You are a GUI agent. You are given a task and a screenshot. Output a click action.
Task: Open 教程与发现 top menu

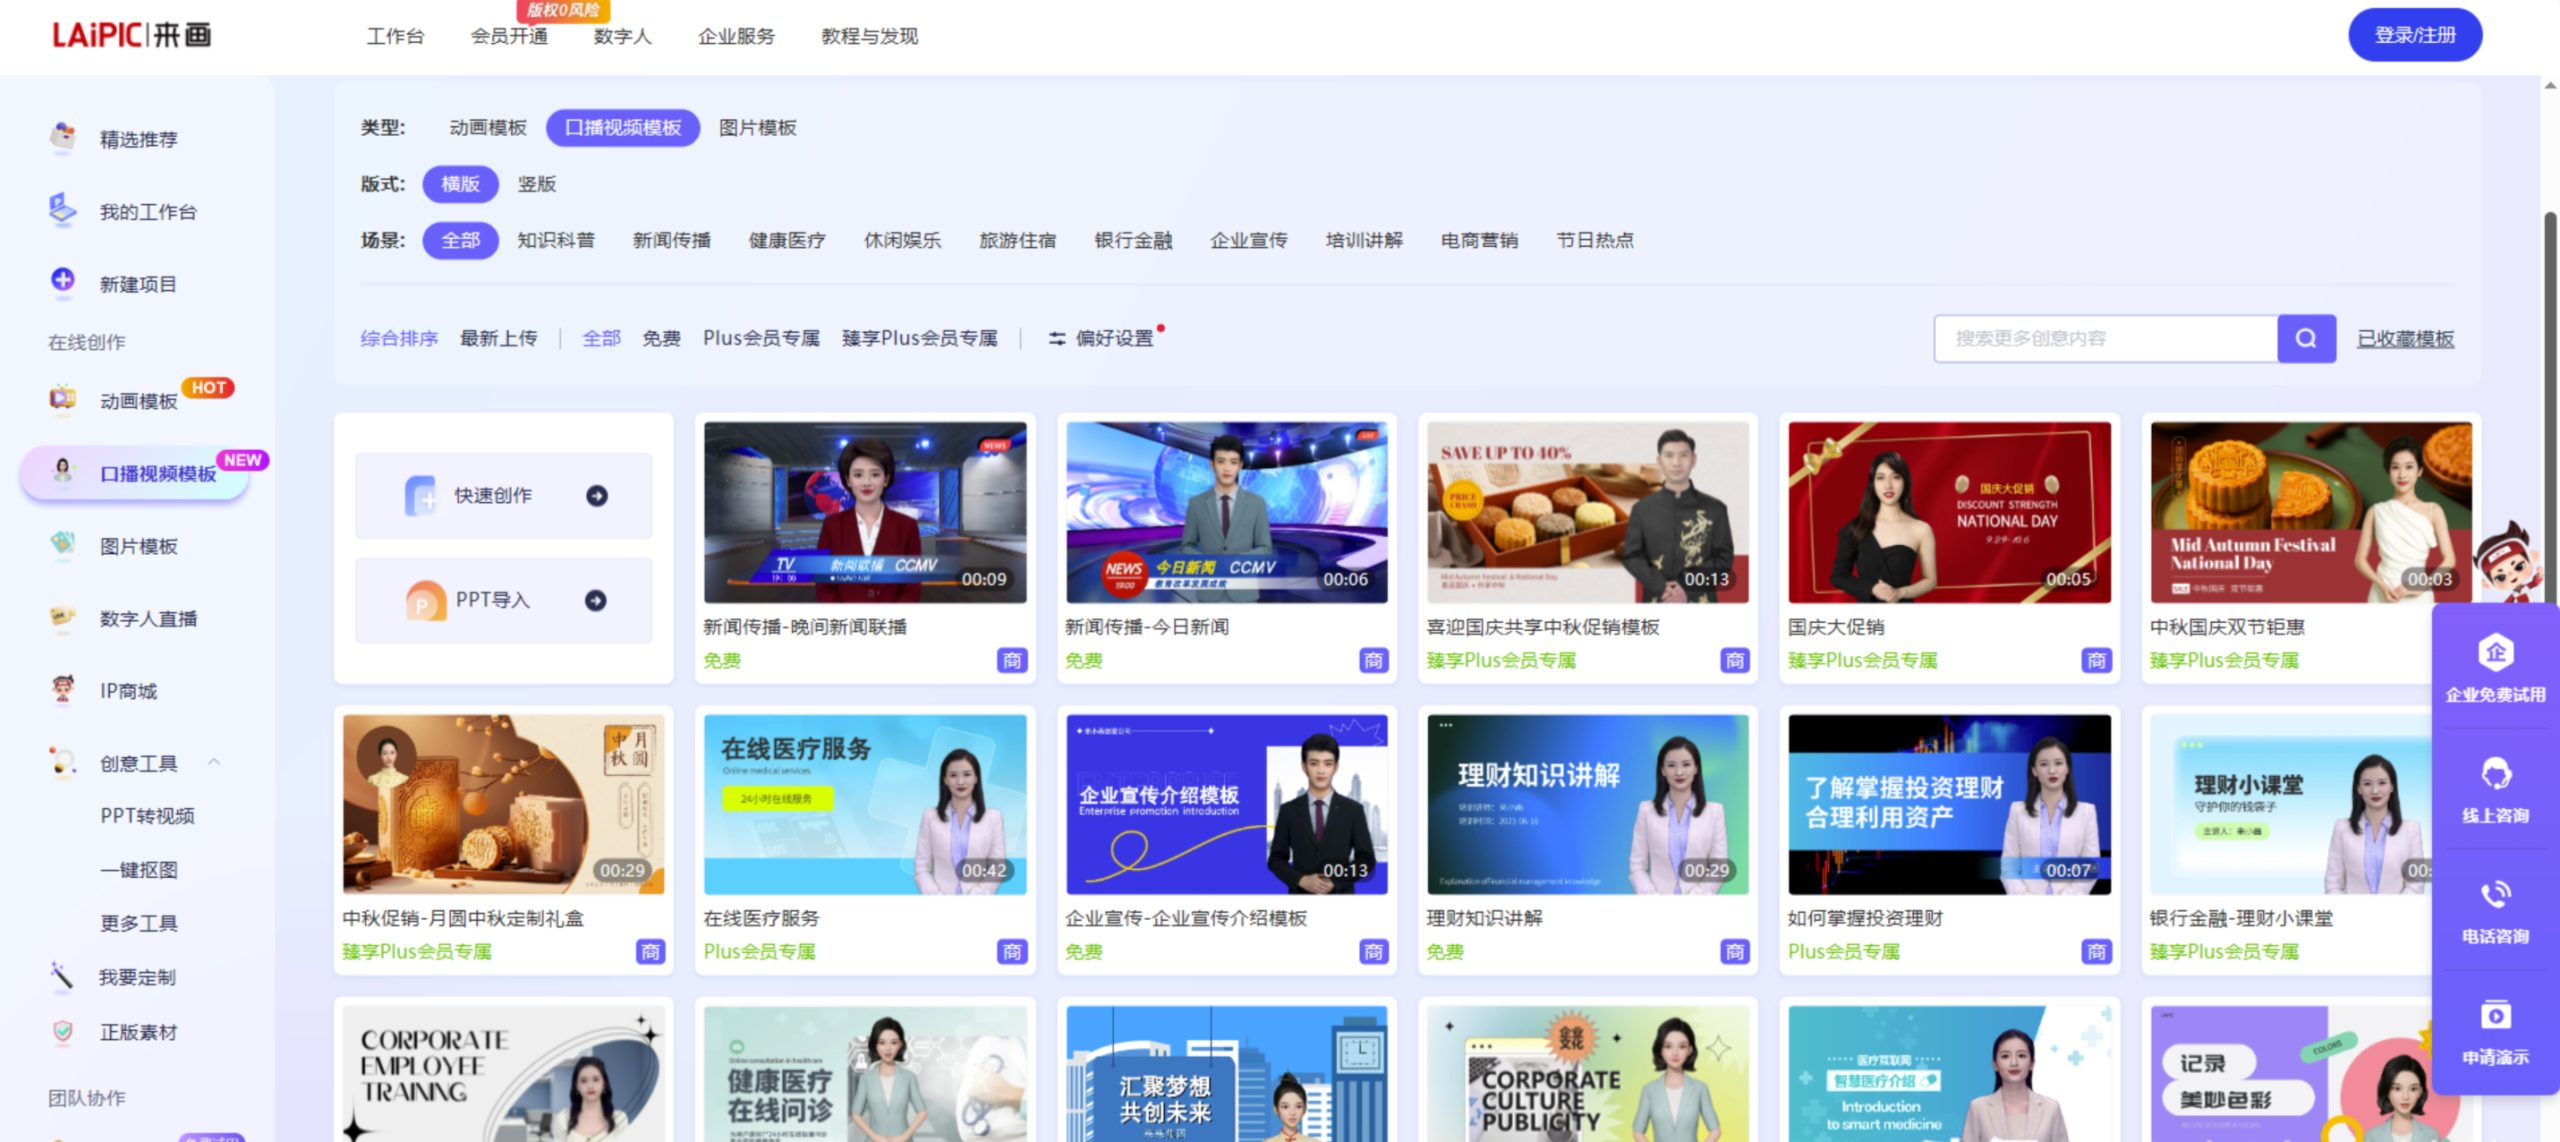click(x=869, y=36)
